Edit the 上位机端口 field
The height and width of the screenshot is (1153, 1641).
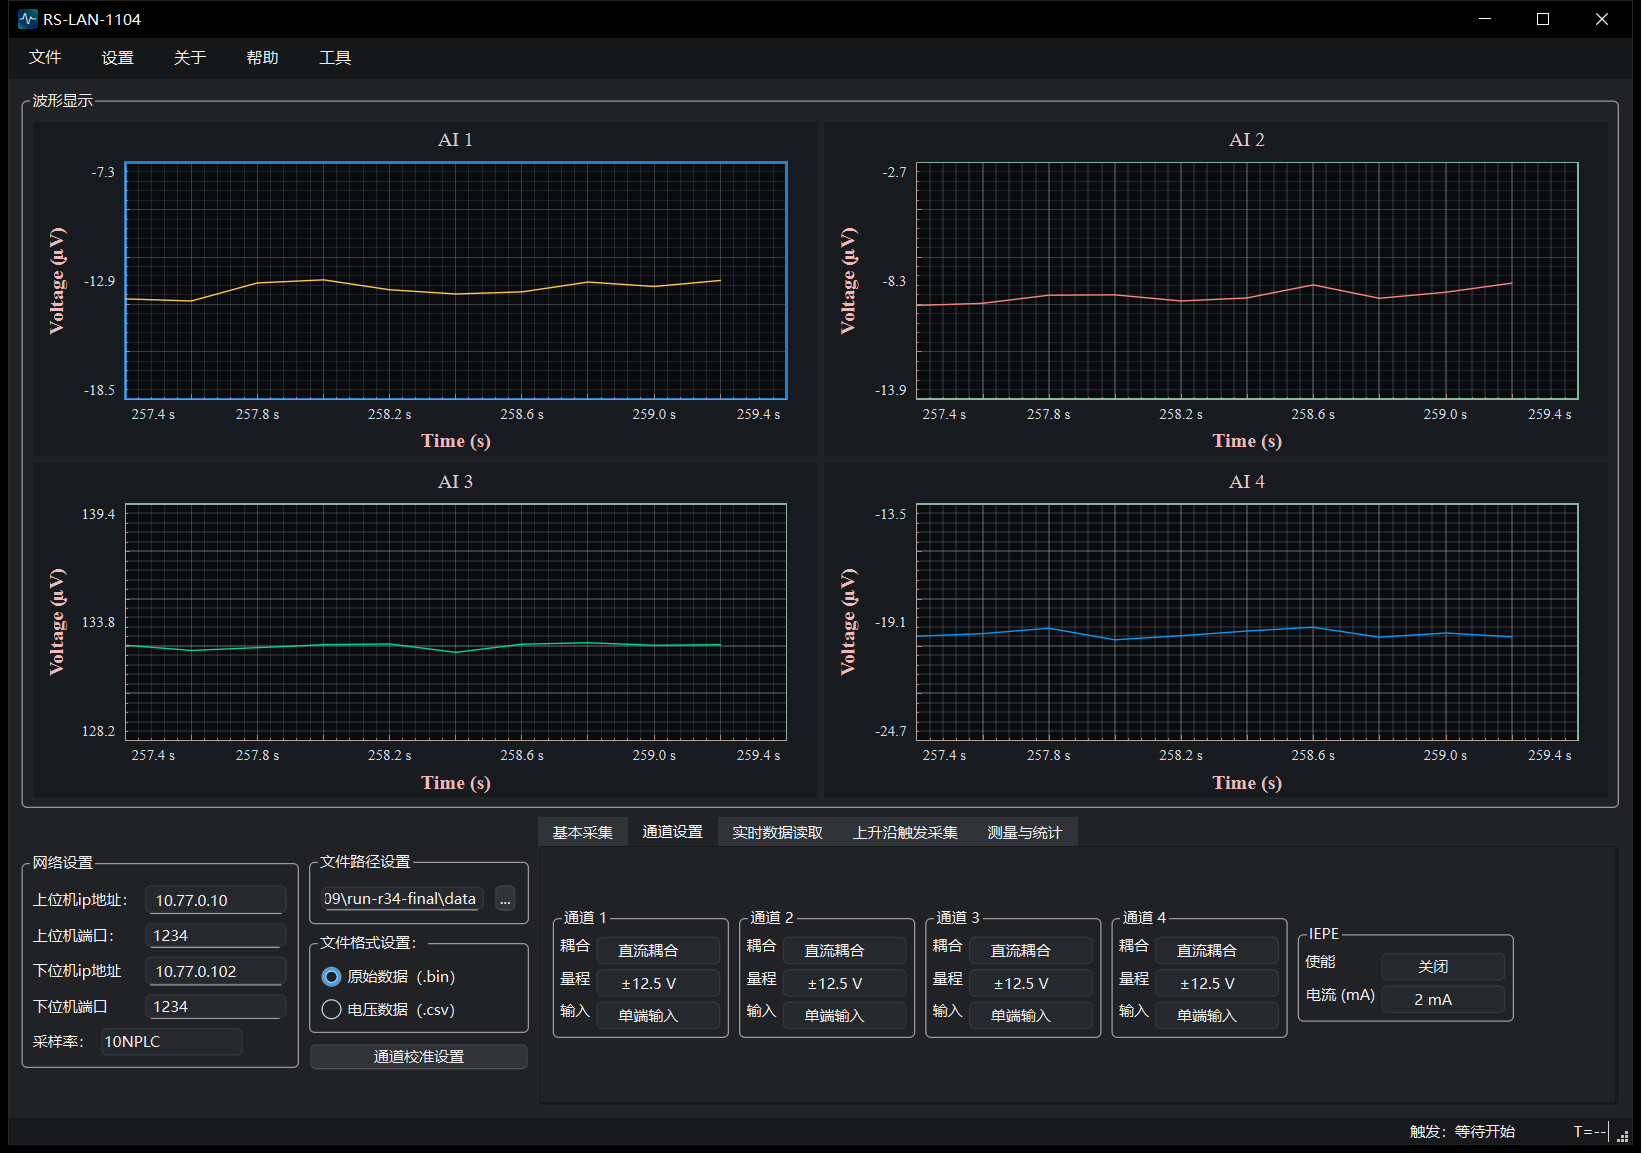[x=216, y=936]
